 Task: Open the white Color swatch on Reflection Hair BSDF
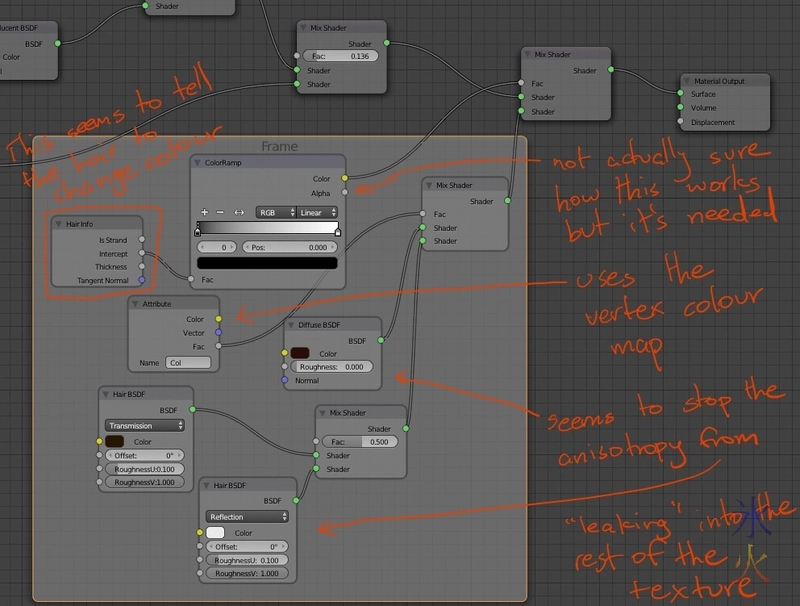(215, 533)
